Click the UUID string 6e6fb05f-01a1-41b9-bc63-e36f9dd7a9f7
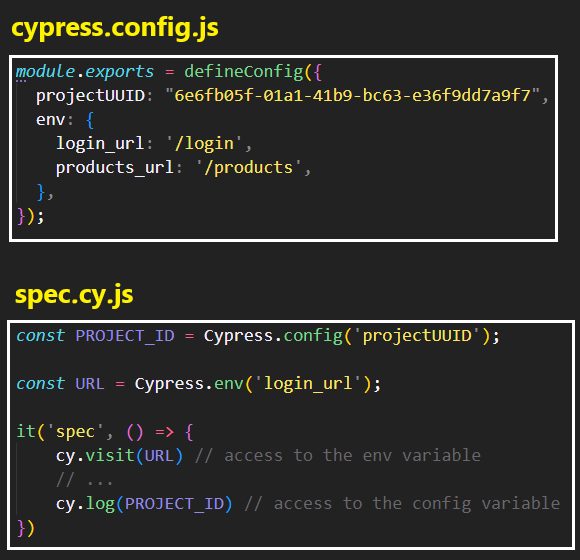Viewport: 580px width, 560px height. (352, 95)
